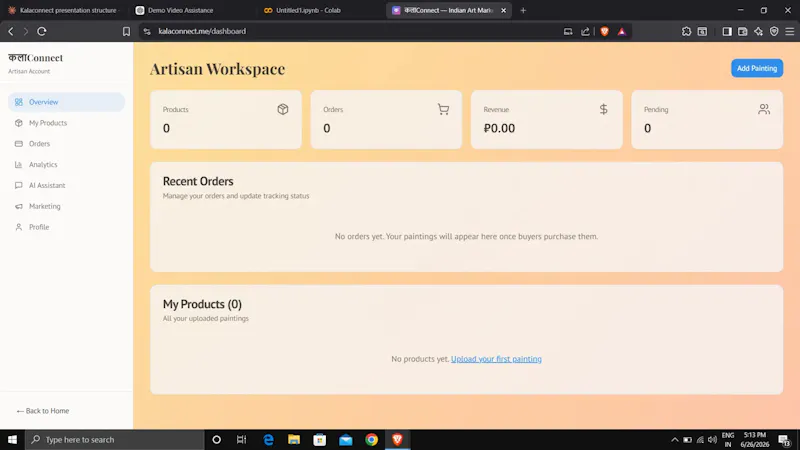
Task: Click the volume speaker tray icon
Action: (712, 440)
